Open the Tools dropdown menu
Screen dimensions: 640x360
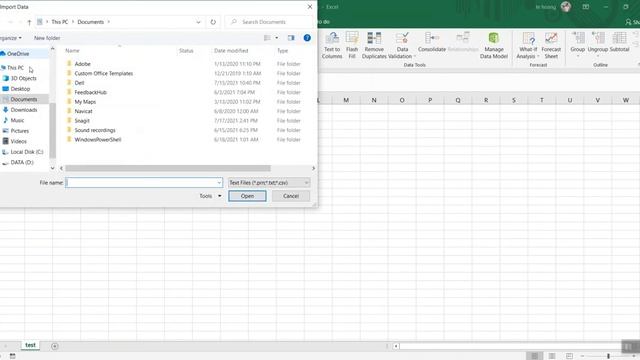(x=210, y=196)
